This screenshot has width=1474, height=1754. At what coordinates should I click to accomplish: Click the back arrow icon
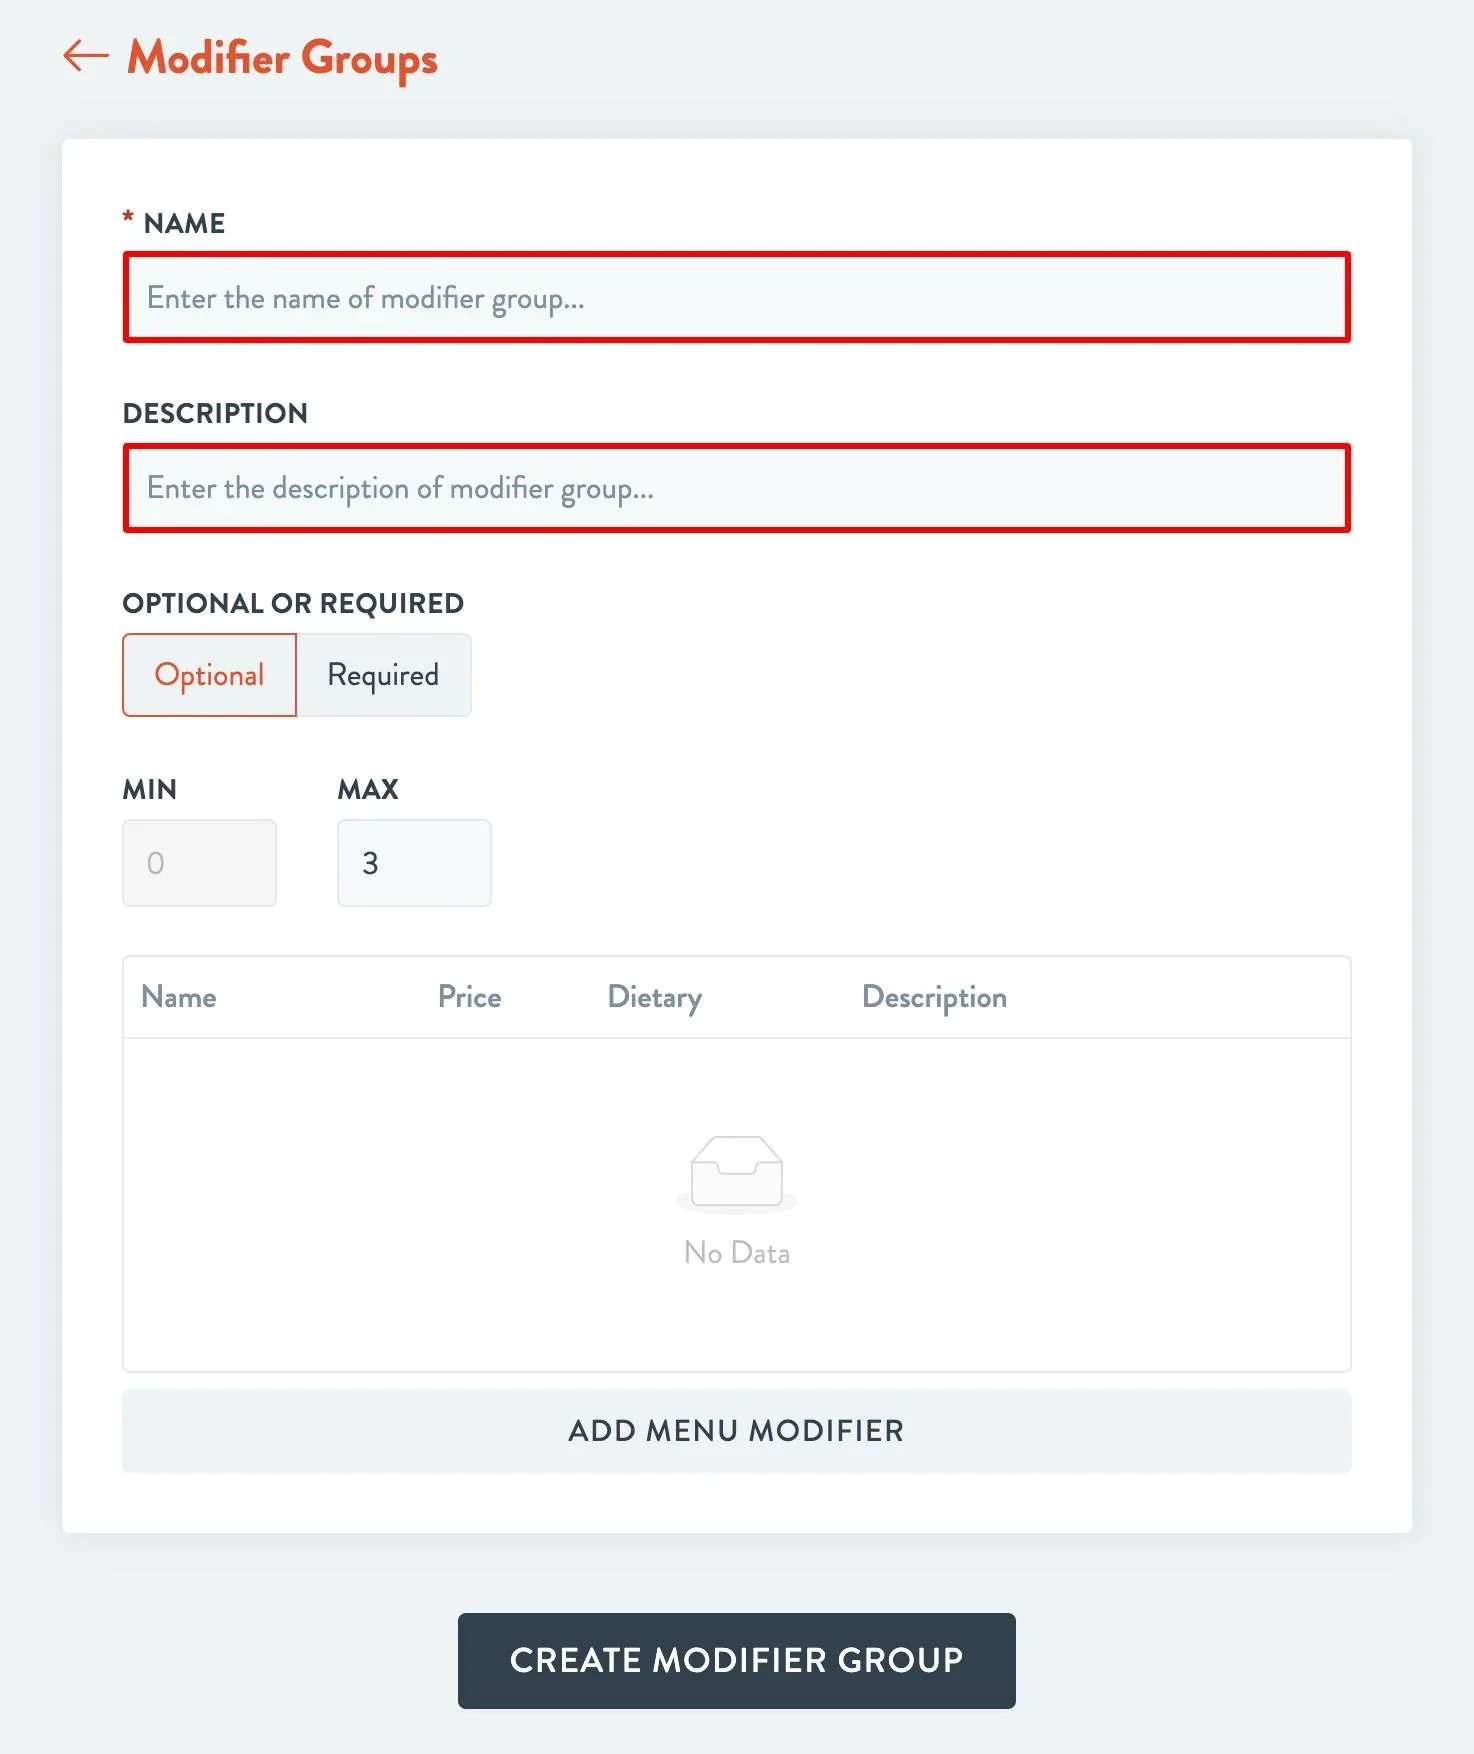pos(86,56)
